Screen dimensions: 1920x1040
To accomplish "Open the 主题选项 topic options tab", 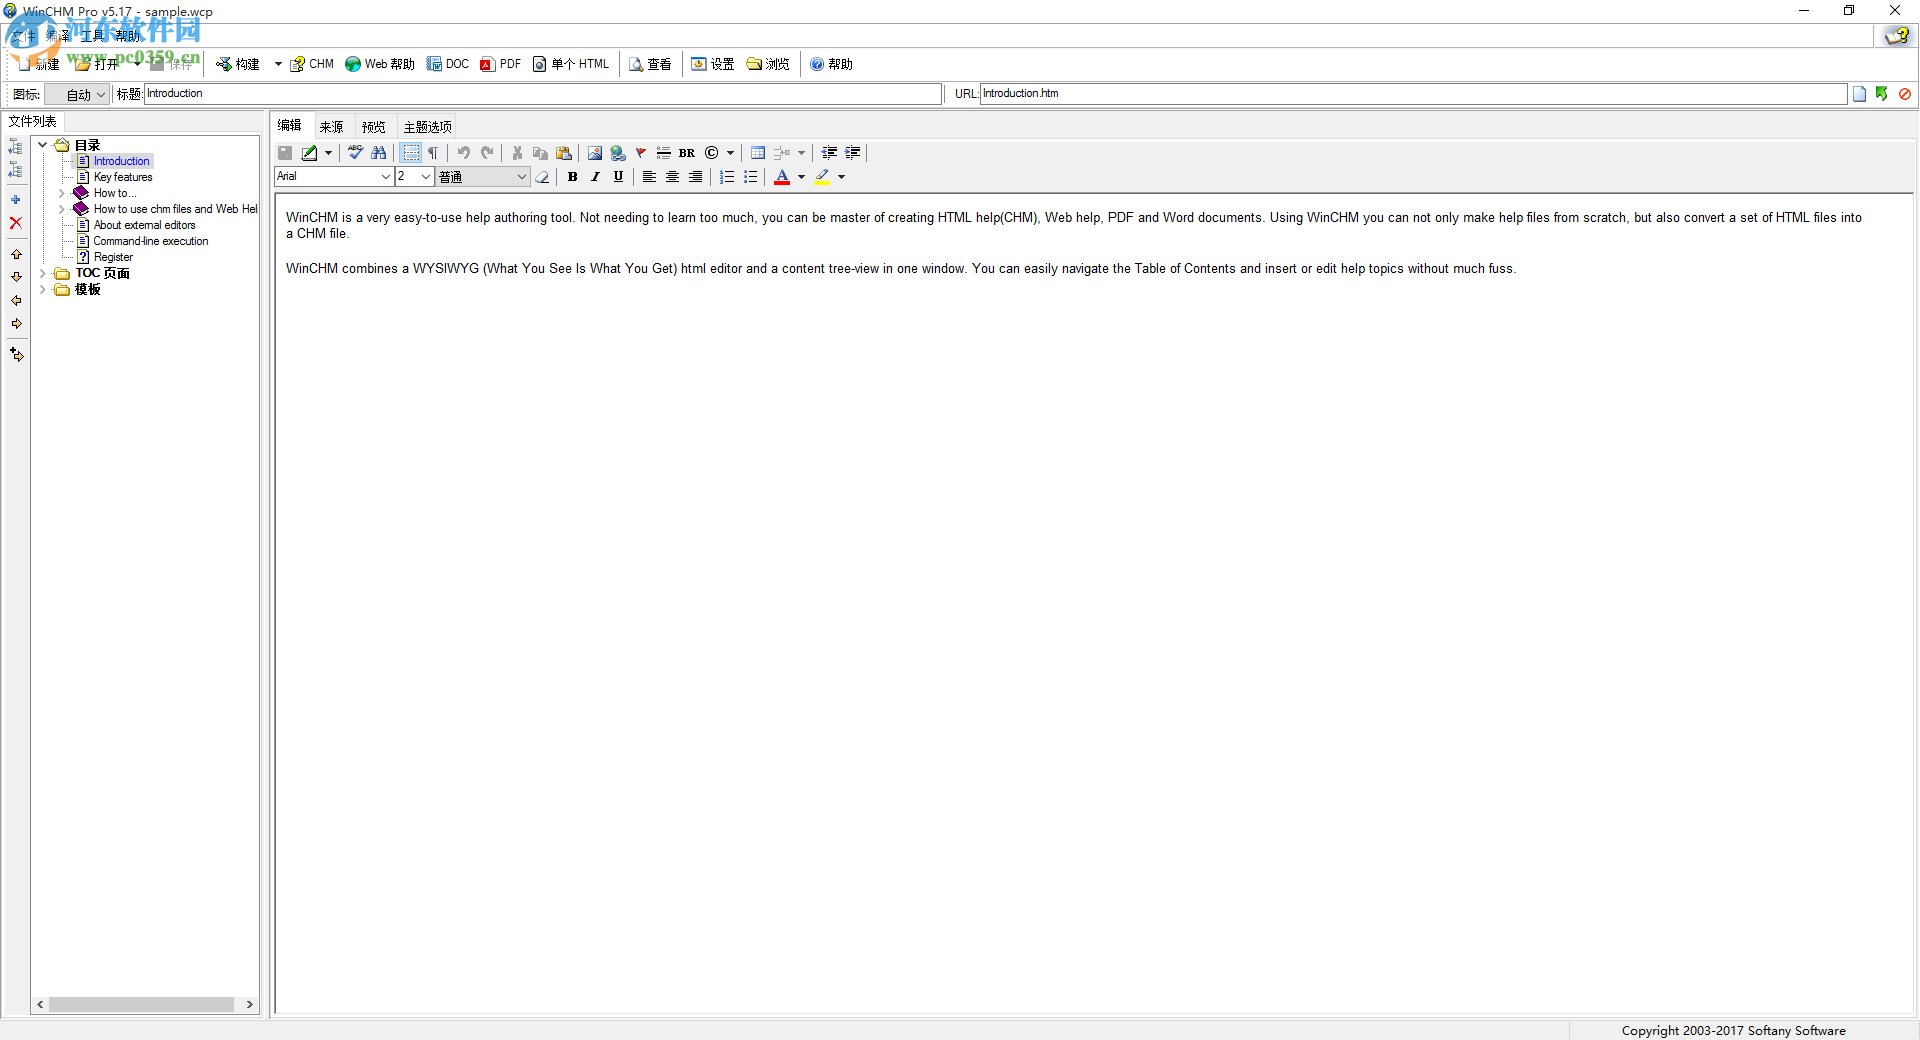I will 427,127.
